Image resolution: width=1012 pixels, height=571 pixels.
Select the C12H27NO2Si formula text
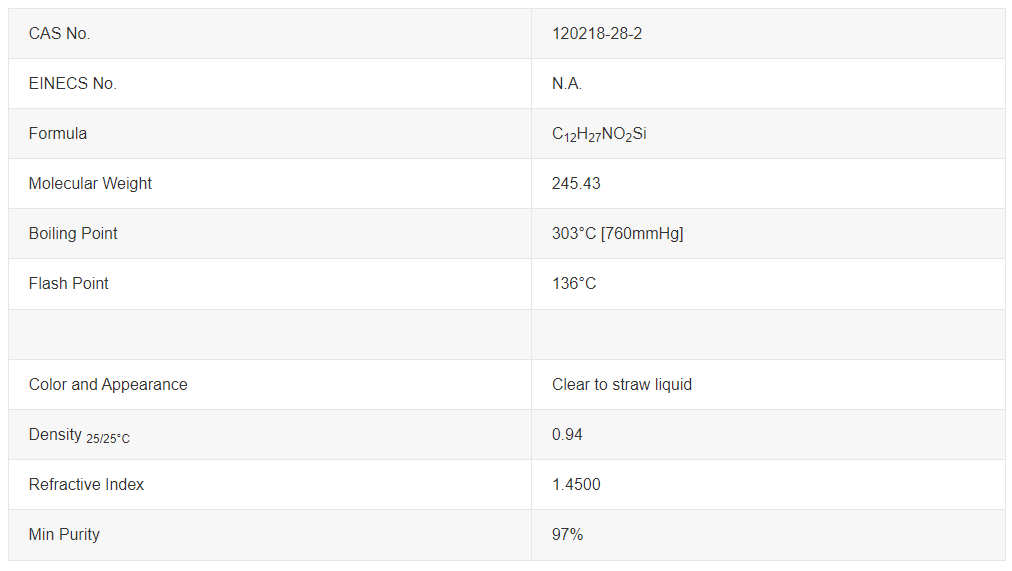[x=599, y=134]
